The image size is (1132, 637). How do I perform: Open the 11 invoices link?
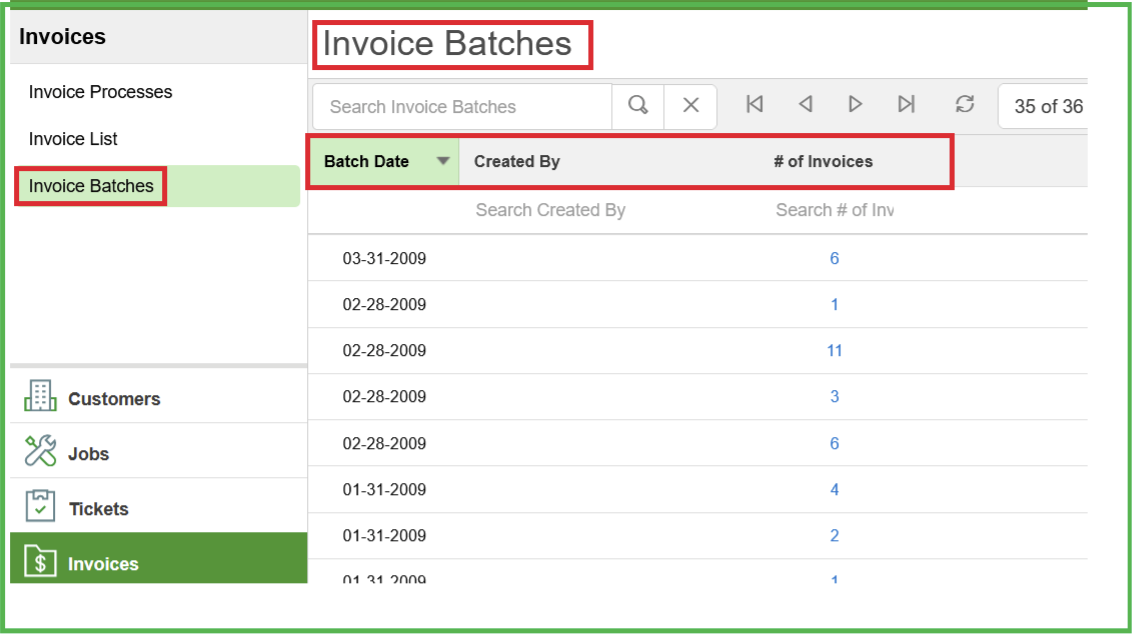[834, 350]
